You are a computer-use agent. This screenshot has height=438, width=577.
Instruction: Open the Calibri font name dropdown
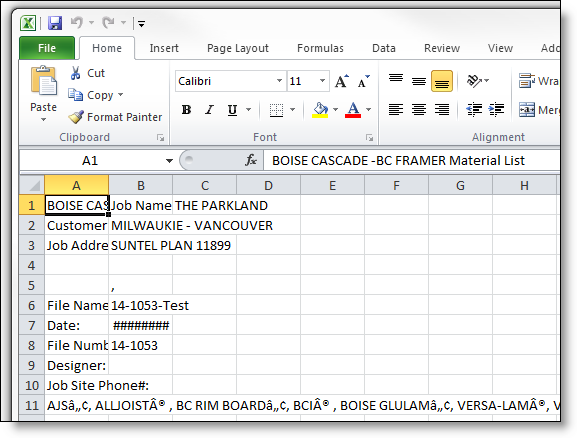[x=279, y=81]
